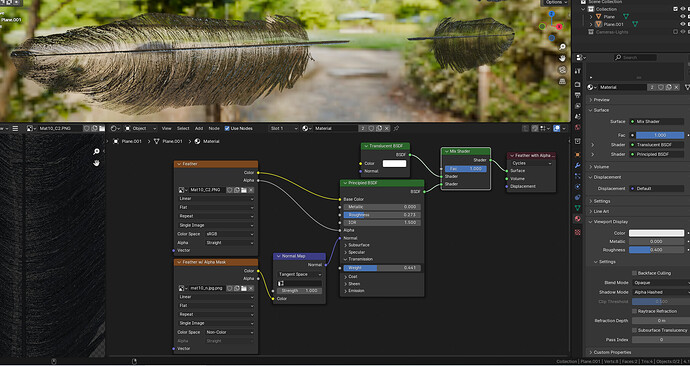Open the Tool properties tab icon
Screen dimensions: 690x366
578,71
